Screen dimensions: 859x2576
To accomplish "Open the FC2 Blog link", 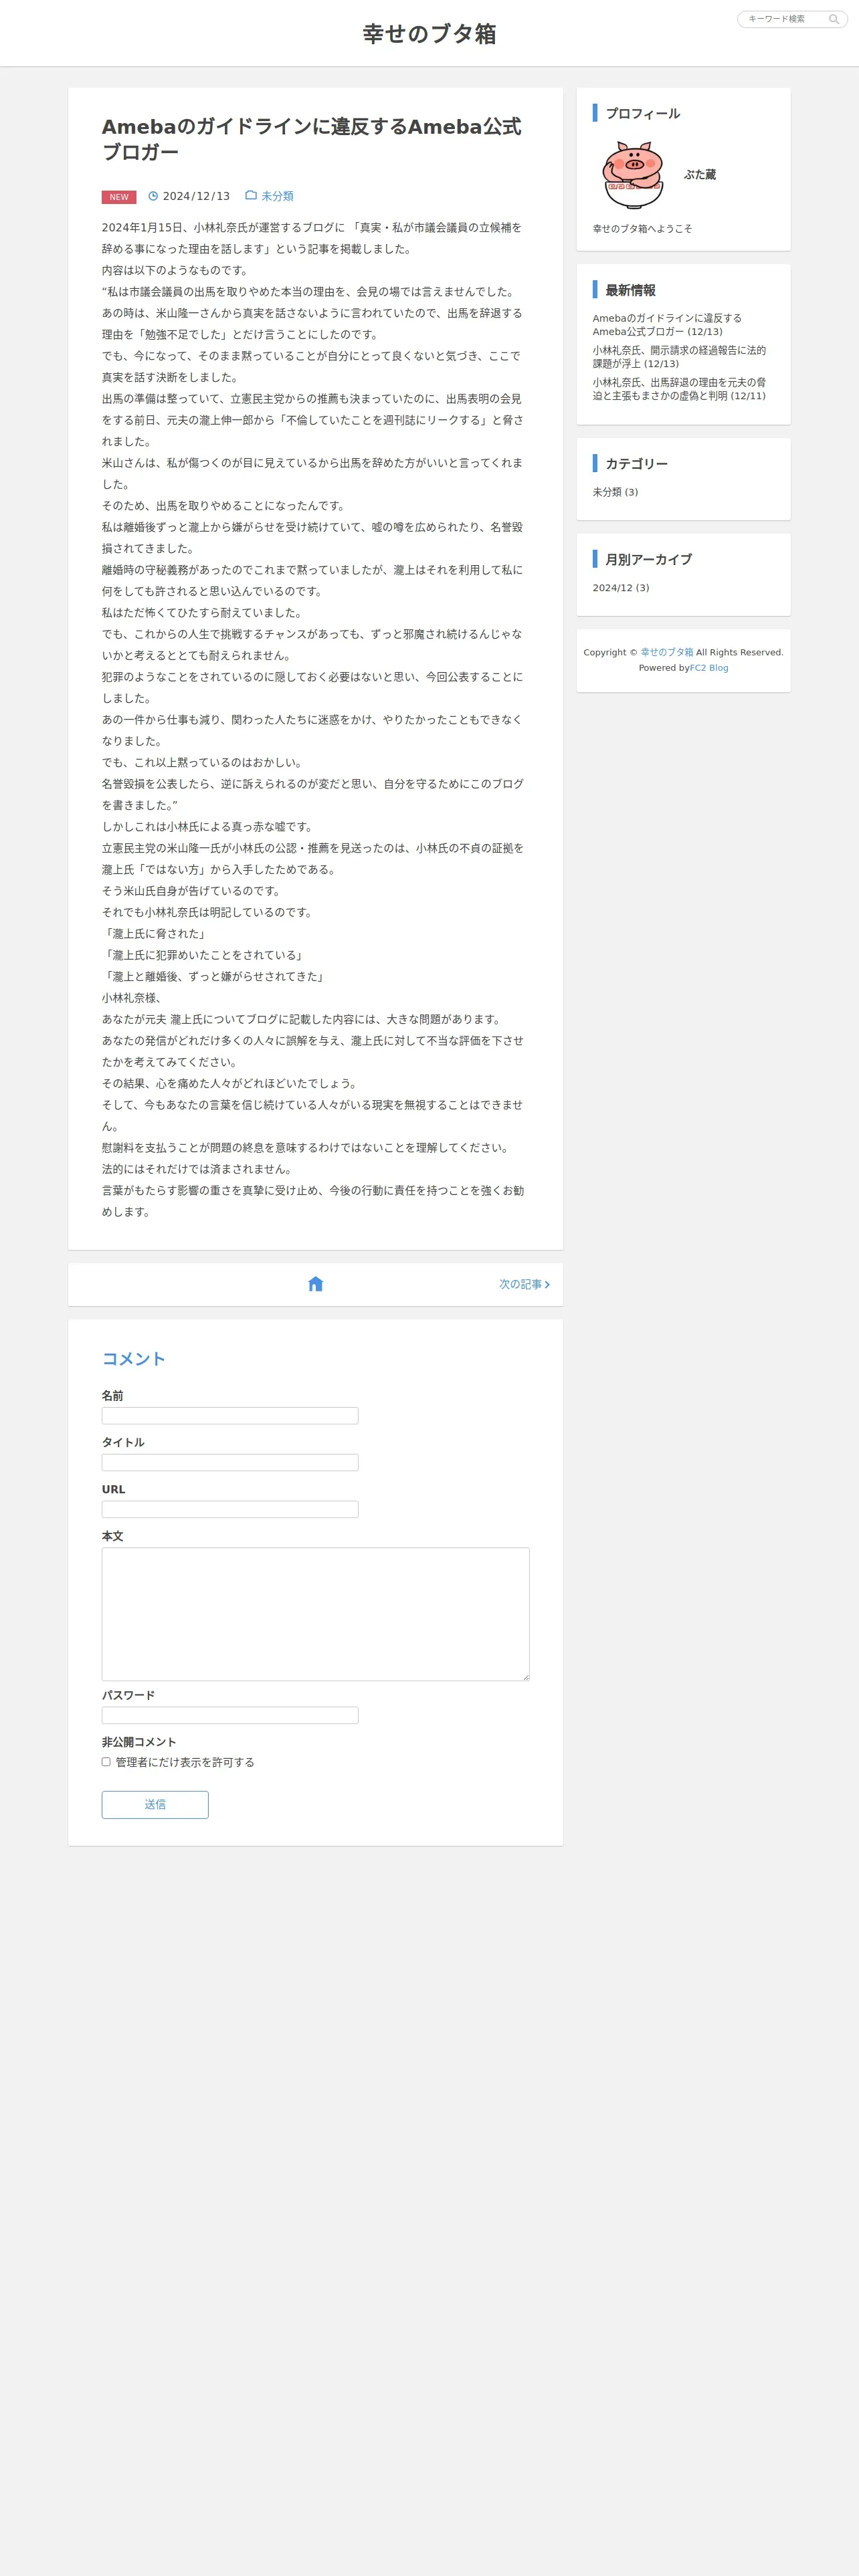I will [709, 668].
